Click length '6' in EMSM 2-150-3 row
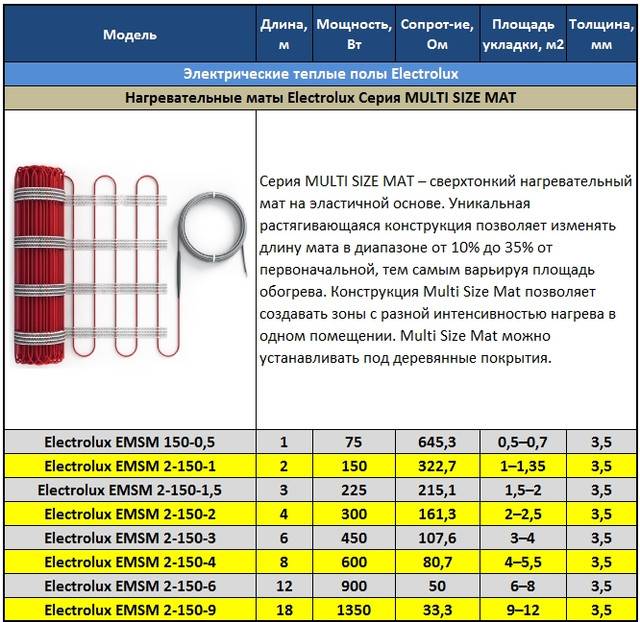The width and height of the screenshot is (640, 622). point(284,538)
